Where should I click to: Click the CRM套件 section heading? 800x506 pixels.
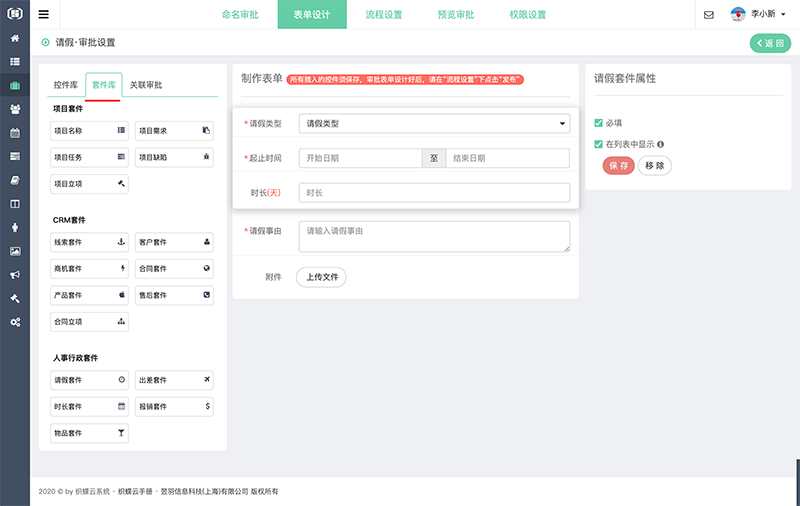69,220
